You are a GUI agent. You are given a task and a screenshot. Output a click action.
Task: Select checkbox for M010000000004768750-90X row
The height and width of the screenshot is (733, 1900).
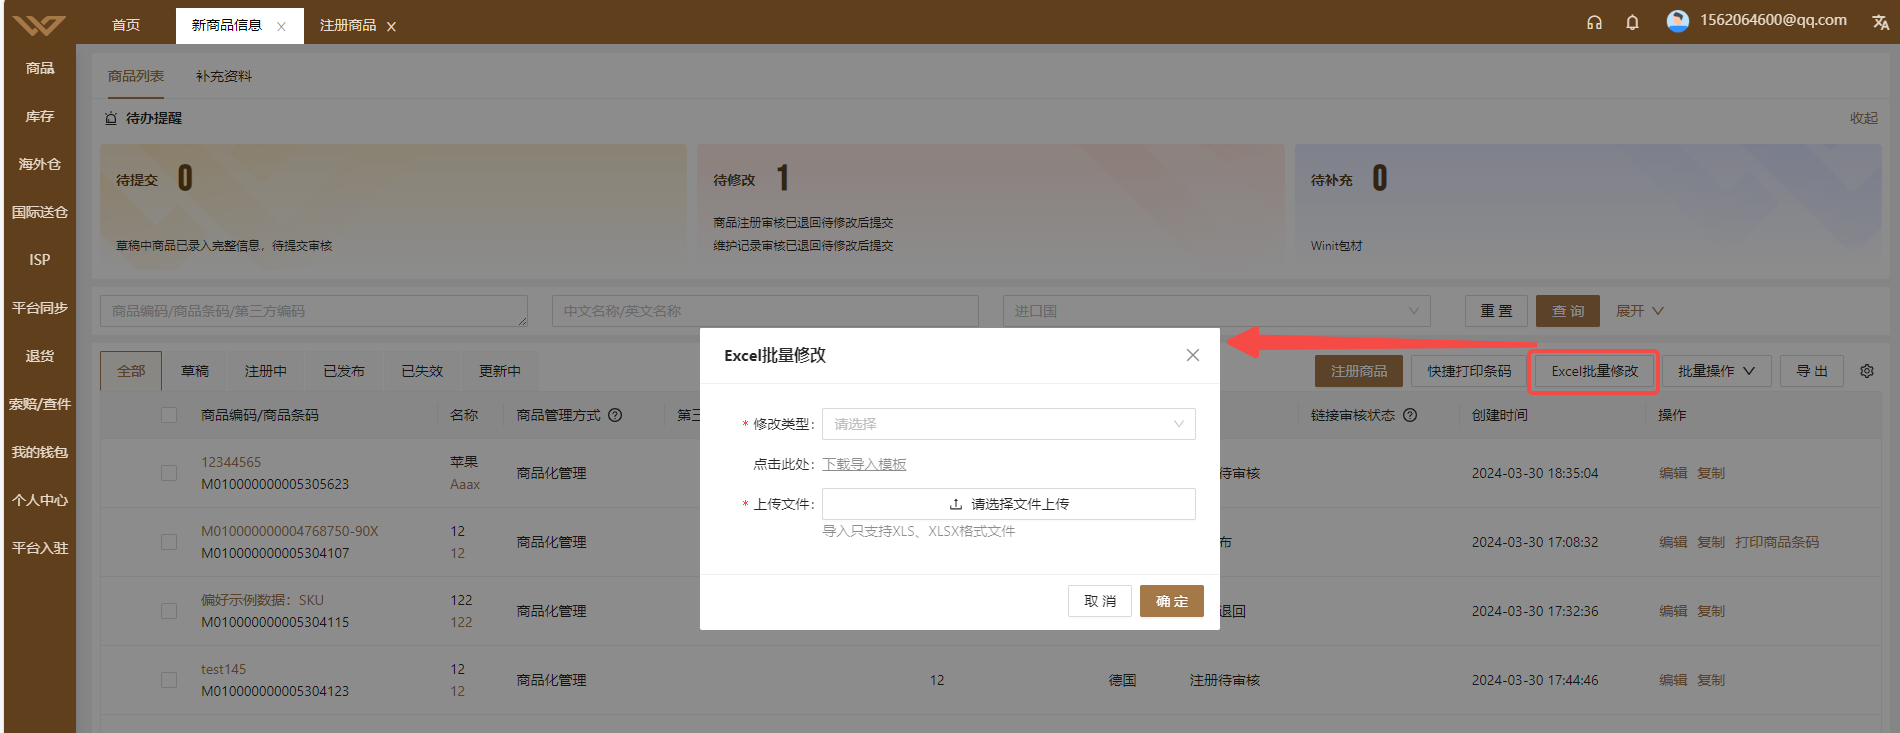click(x=169, y=542)
